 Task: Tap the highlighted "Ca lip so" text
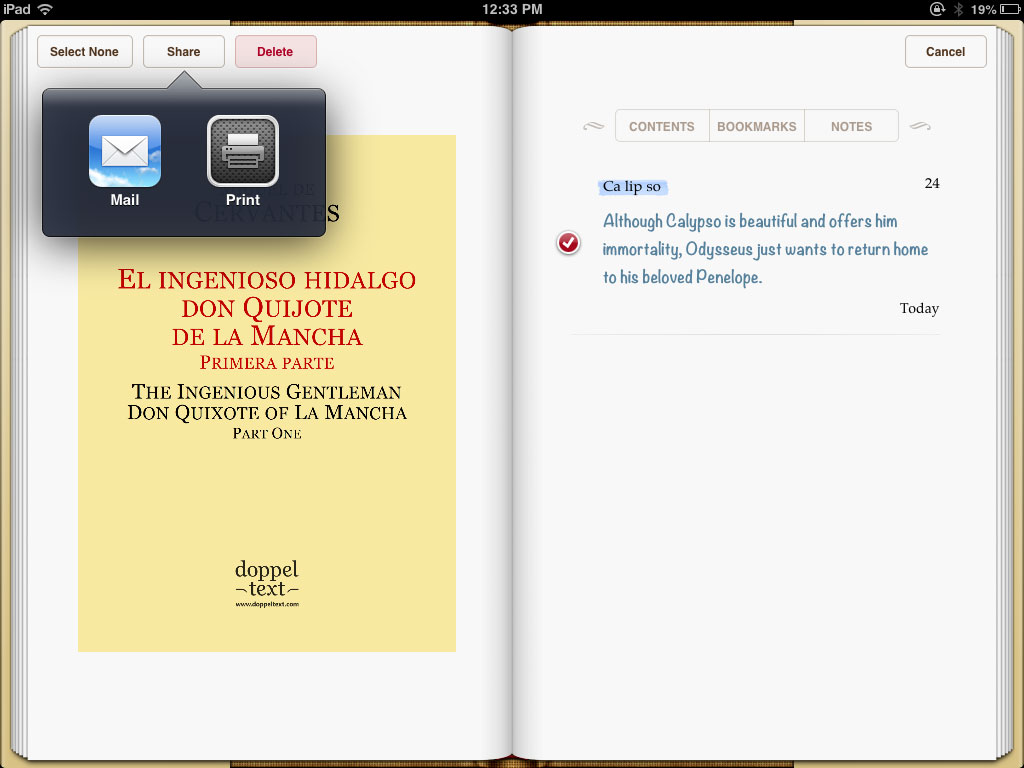click(x=632, y=187)
